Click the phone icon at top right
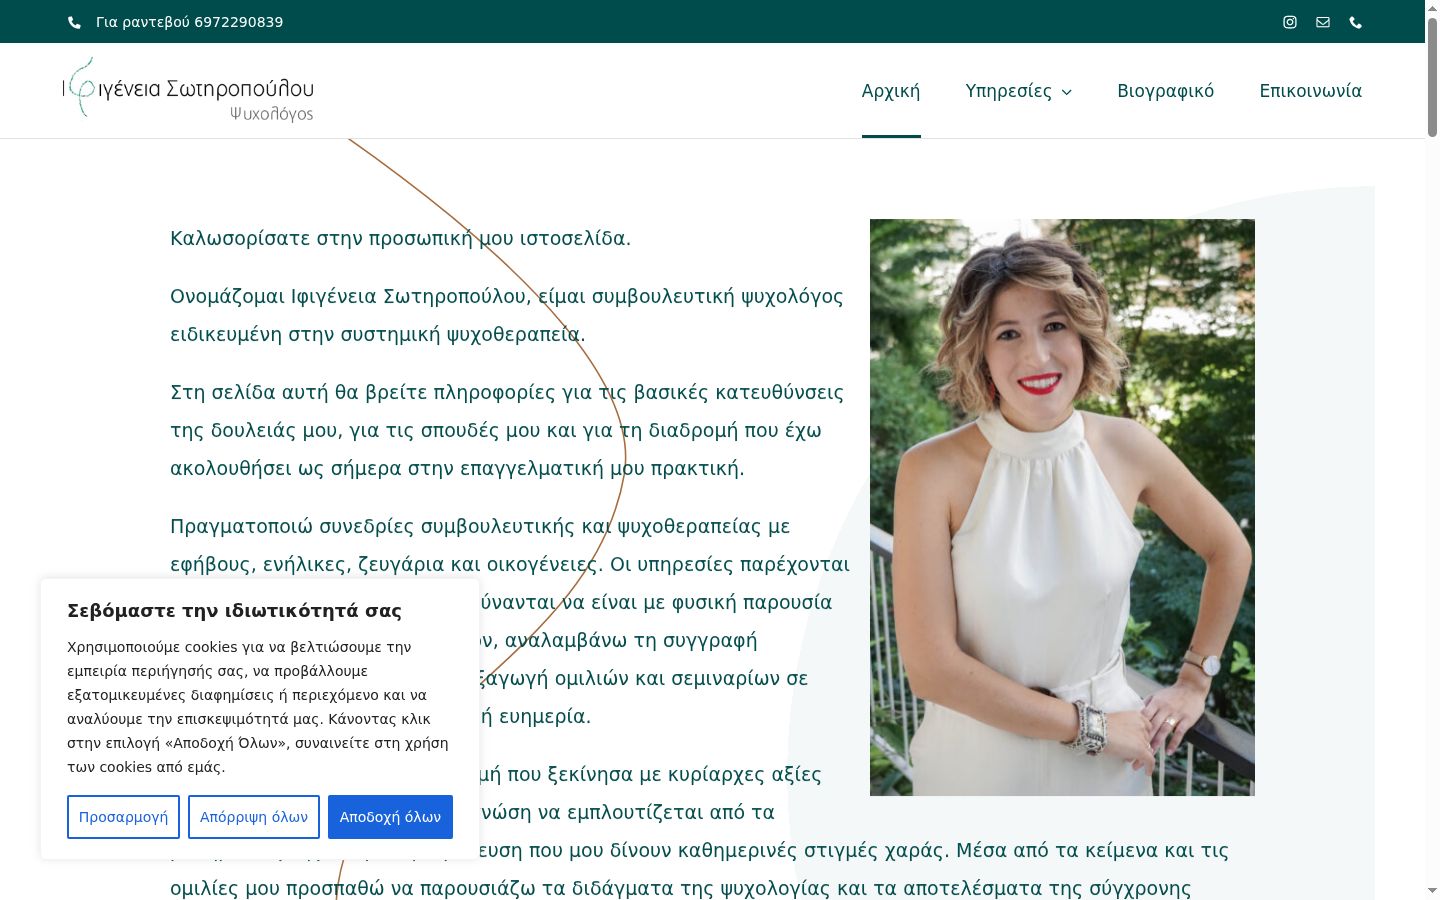 (x=1356, y=22)
